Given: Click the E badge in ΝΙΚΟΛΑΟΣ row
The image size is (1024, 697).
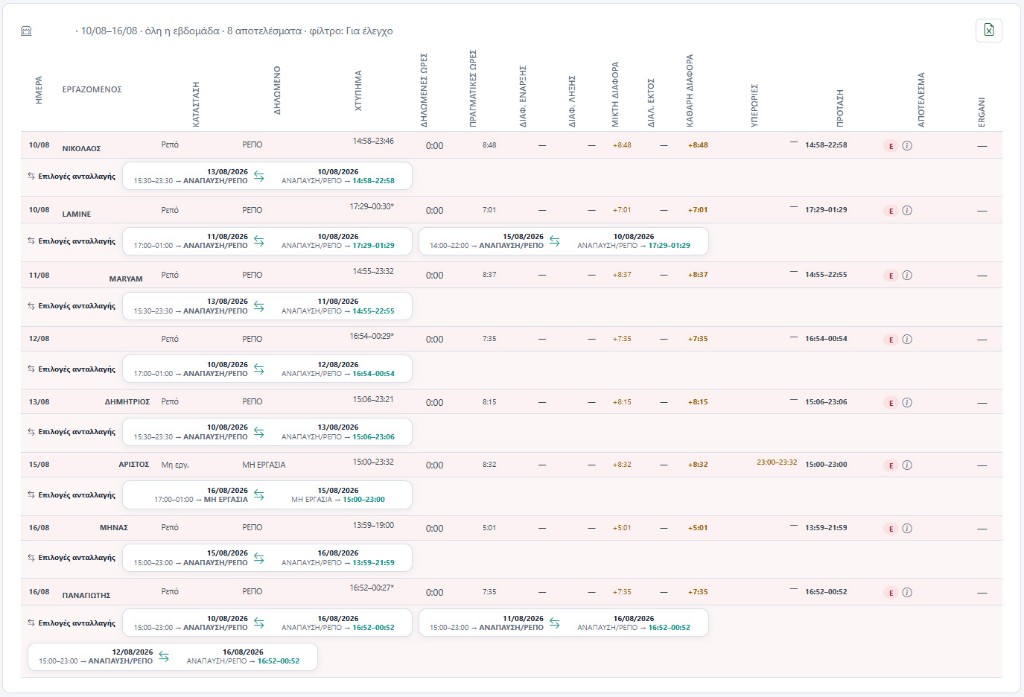Looking at the screenshot, I should (891, 146).
